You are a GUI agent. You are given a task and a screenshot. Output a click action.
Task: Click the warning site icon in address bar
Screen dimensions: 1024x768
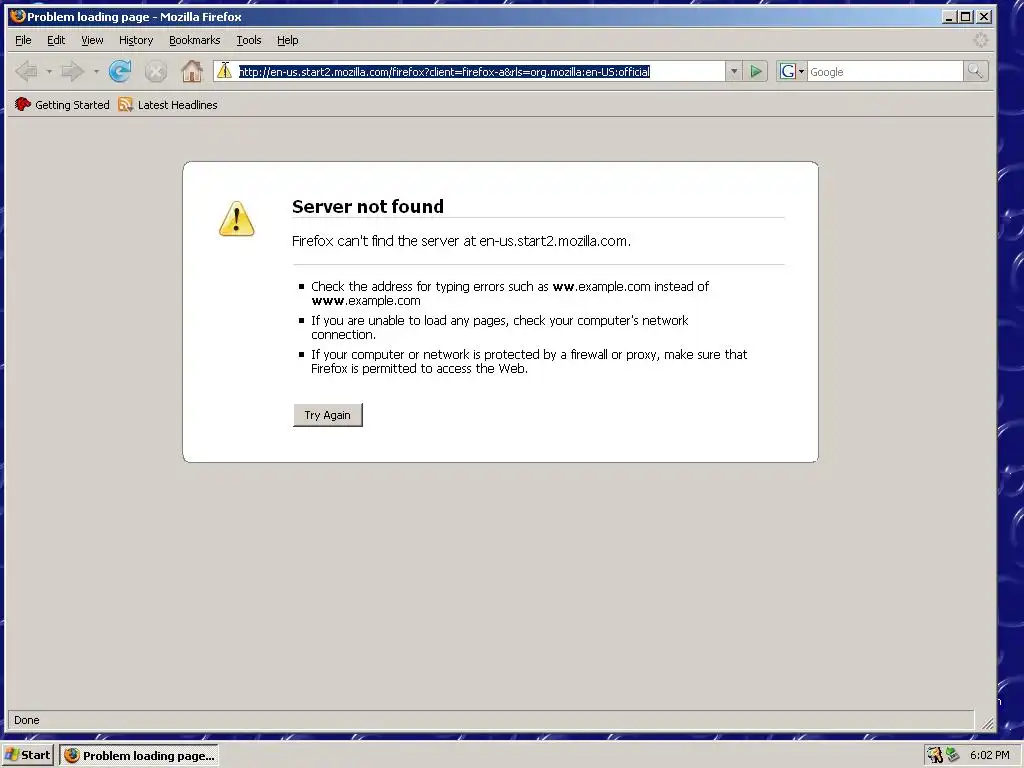[x=224, y=71]
